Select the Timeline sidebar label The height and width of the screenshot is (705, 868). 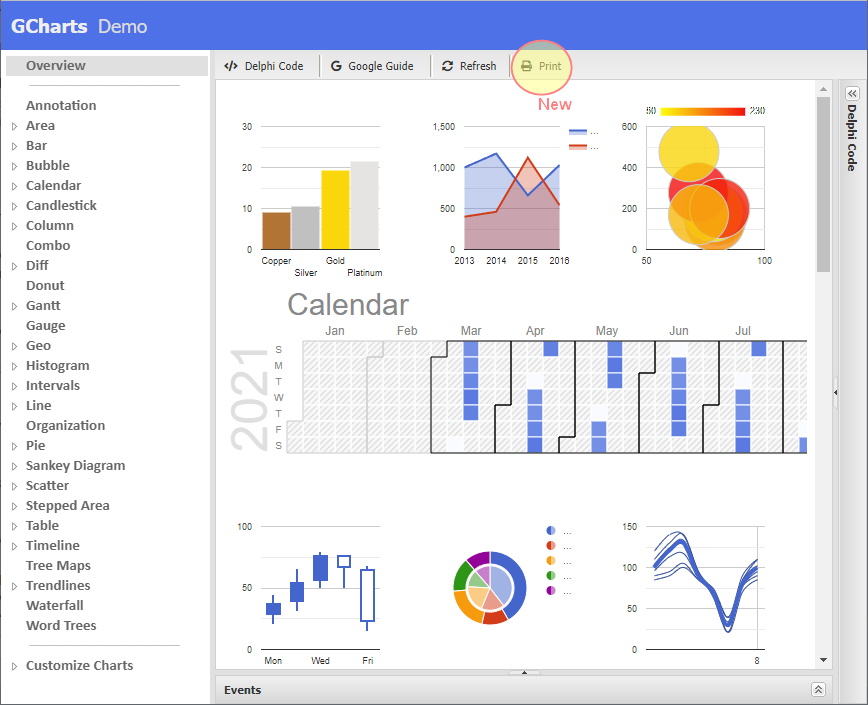[x=53, y=546]
